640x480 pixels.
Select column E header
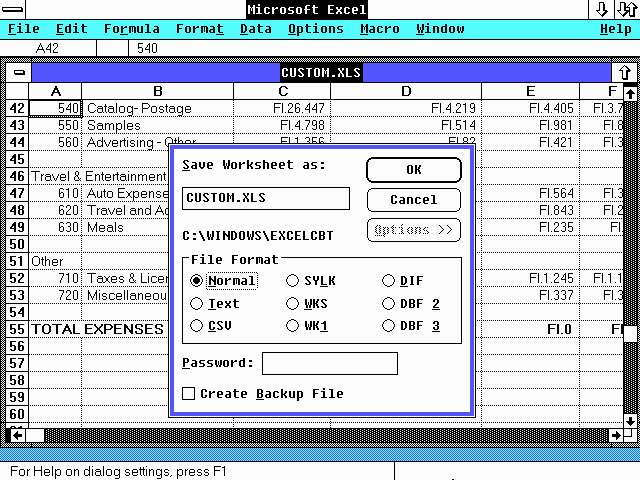531,91
